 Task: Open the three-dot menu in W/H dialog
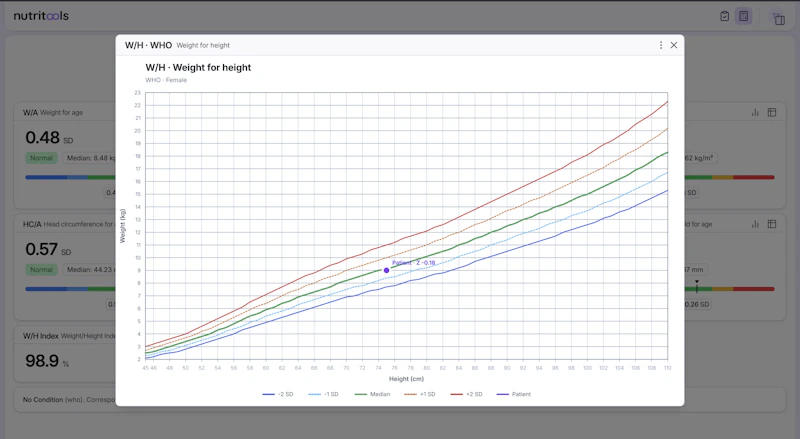661,45
